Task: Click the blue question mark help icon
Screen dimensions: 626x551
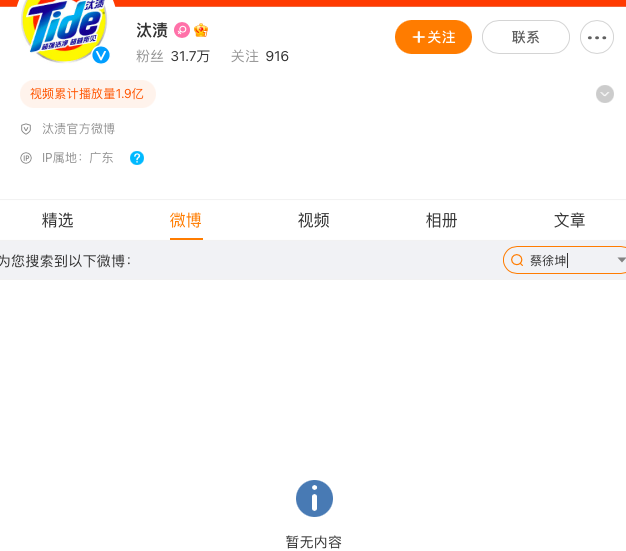Action: 137,158
